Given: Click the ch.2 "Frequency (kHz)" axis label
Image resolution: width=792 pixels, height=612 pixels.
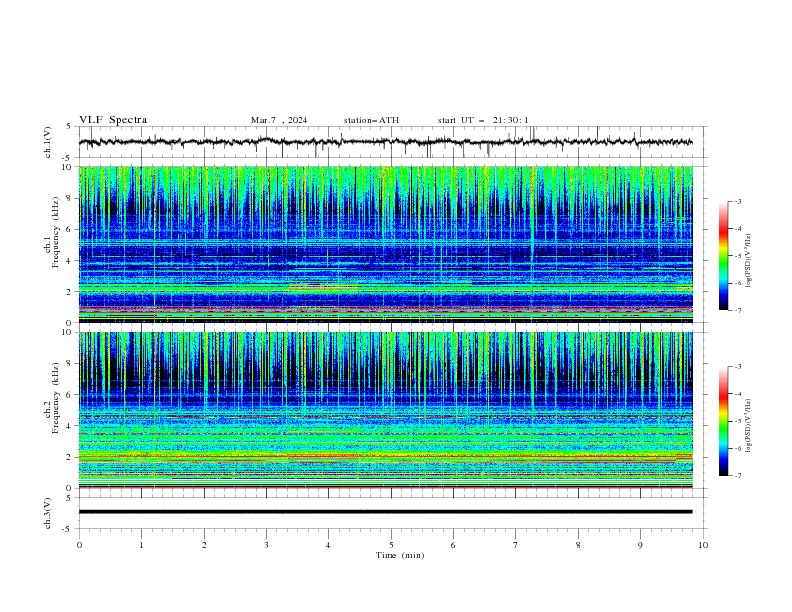Looking at the screenshot, I should [x=56, y=398].
